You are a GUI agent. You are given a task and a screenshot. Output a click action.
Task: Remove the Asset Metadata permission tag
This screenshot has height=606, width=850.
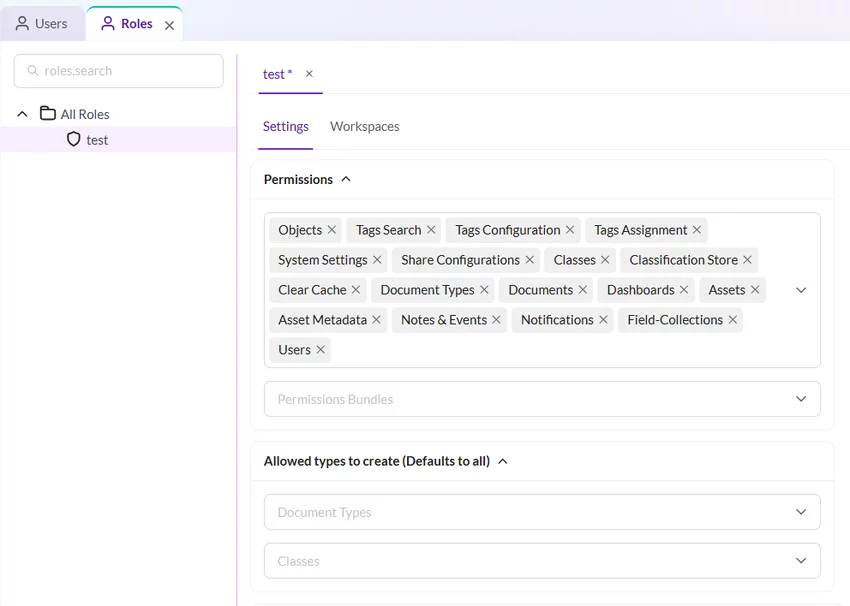point(376,320)
